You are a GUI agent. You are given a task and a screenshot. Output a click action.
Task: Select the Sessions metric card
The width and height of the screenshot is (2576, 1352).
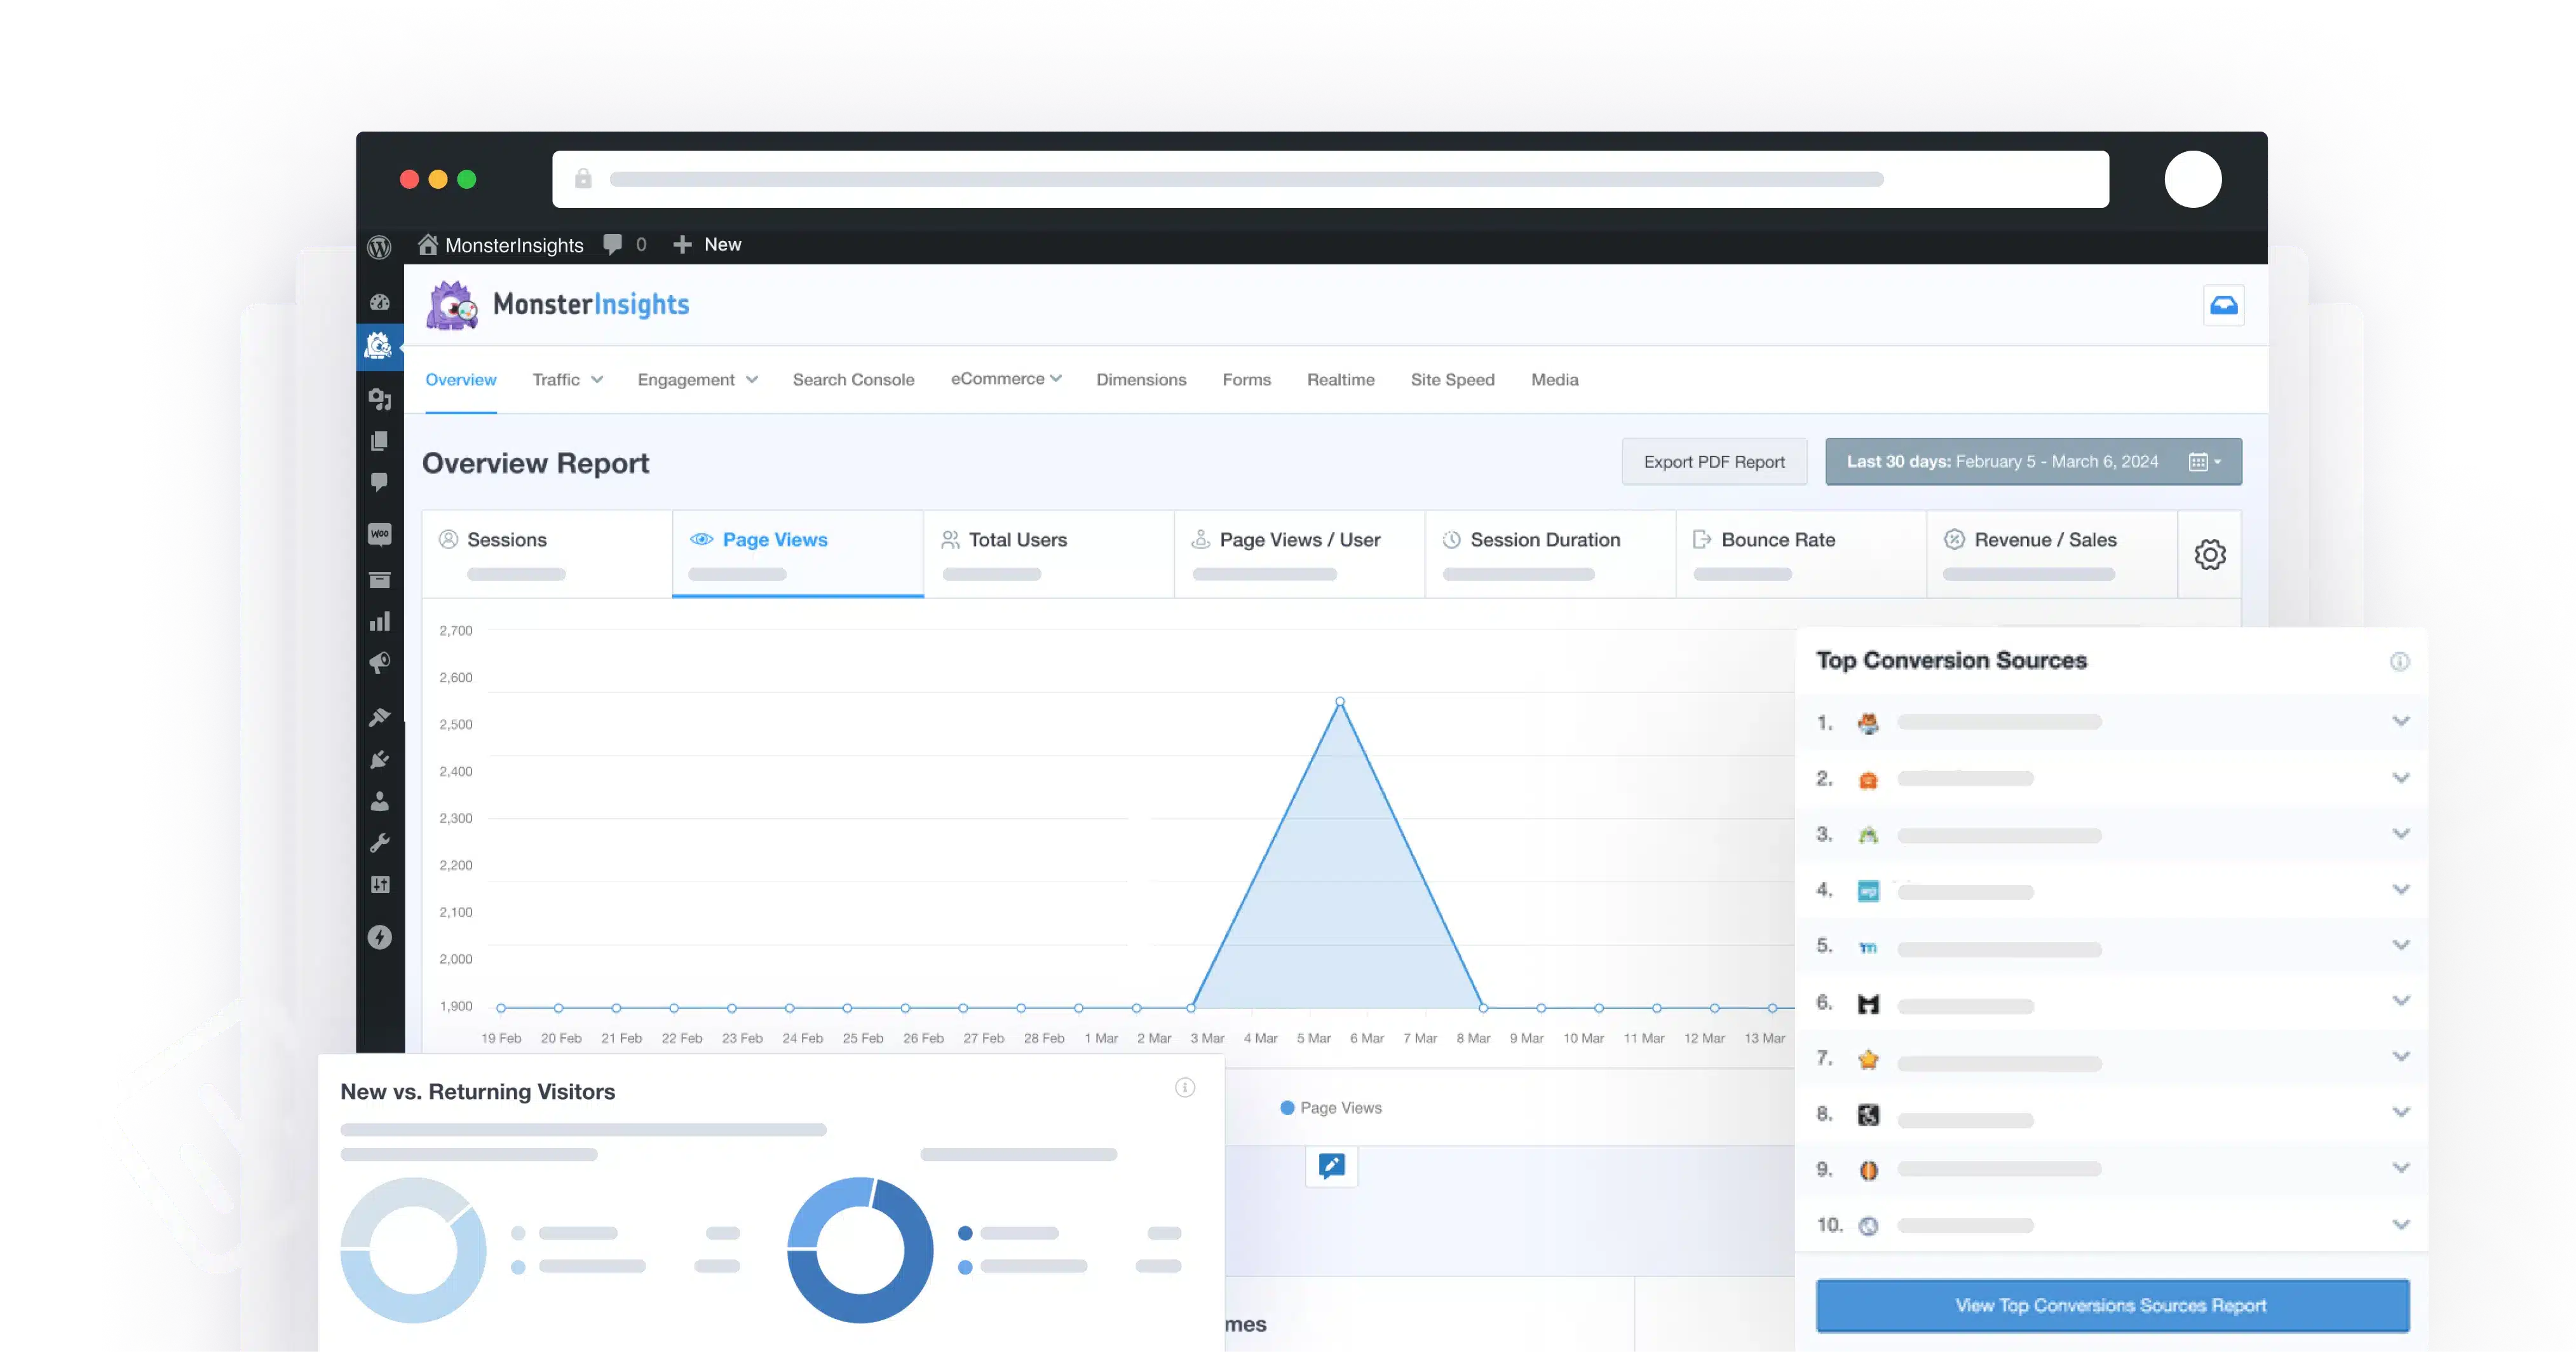coord(547,553)
